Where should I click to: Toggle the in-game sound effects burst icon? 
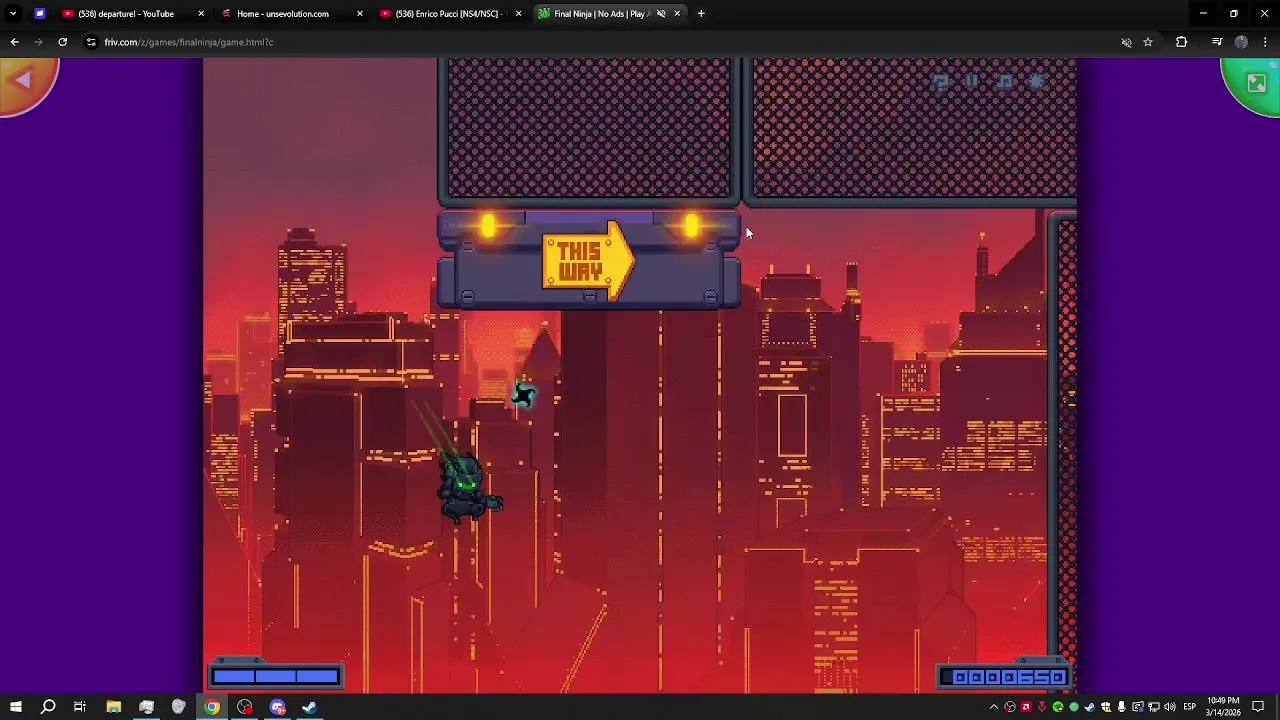pos(1037,82)
